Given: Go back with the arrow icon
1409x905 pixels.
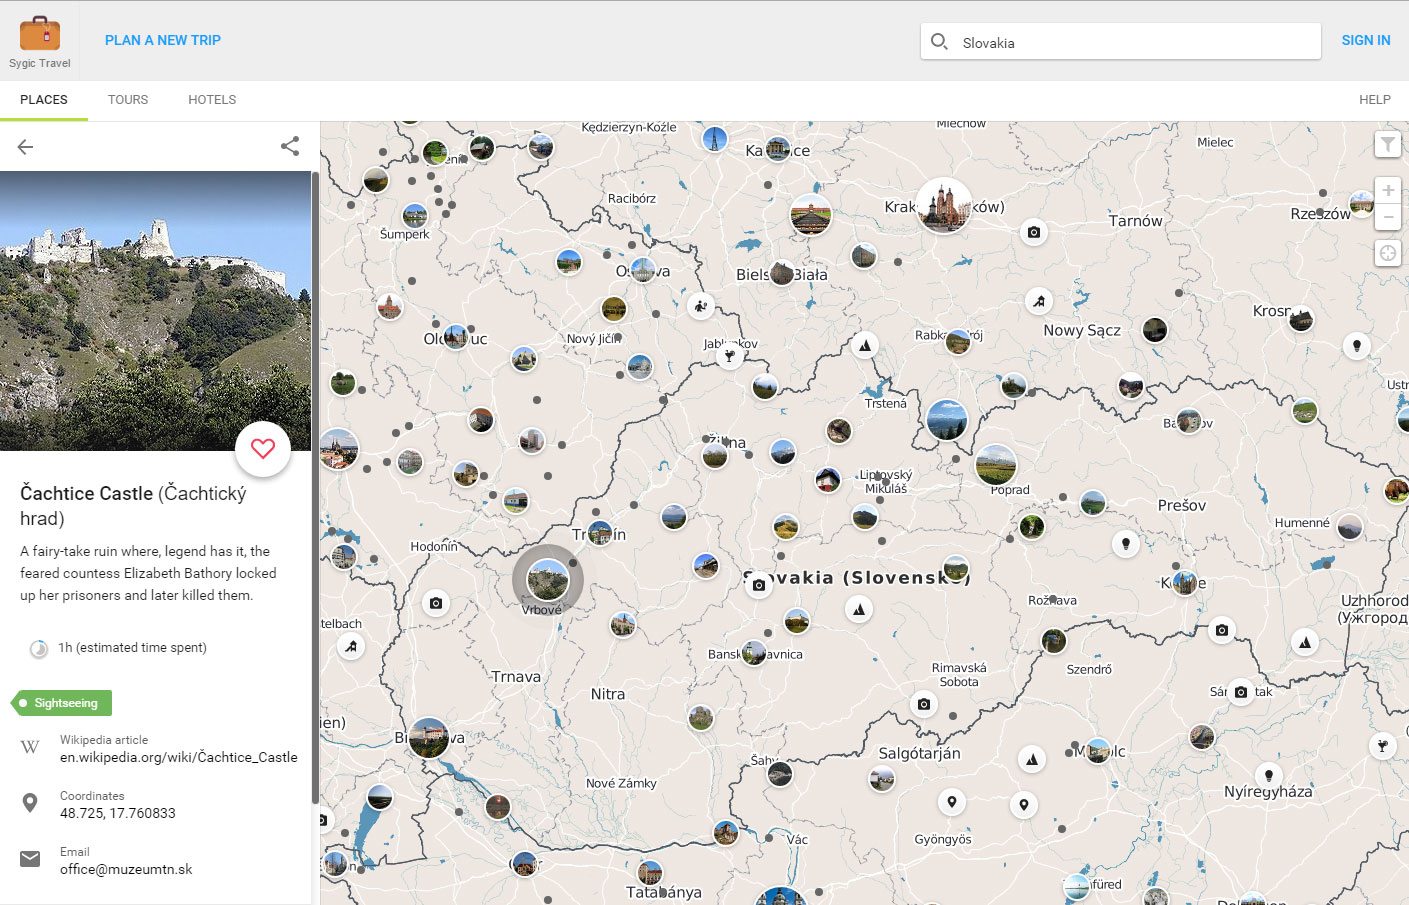Looking at the screenshot, I should [26, 147].
